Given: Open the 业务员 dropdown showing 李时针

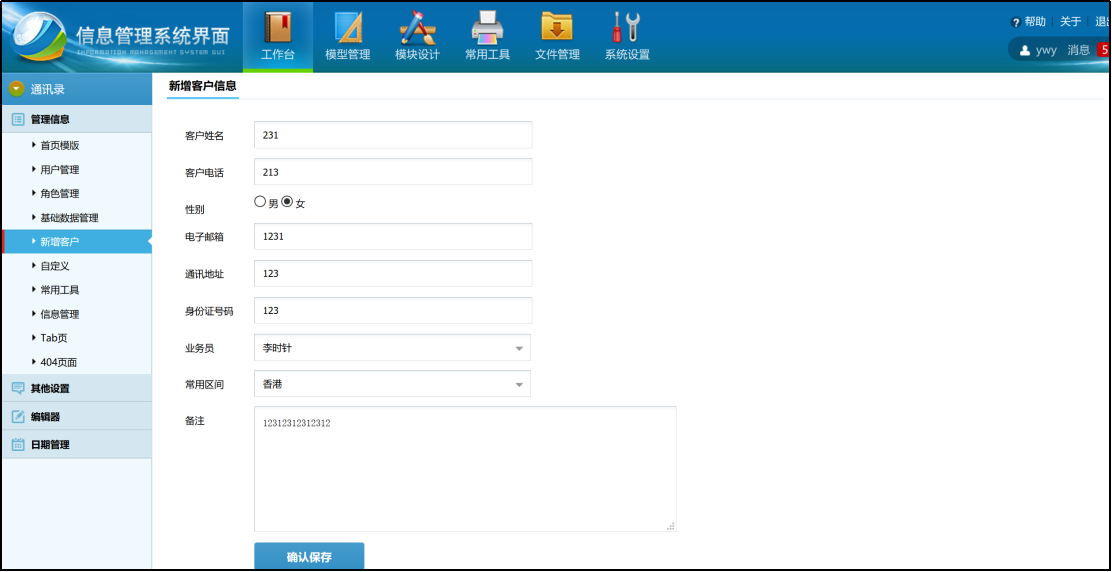Looking at the screenshot, I should click(392, 348).
